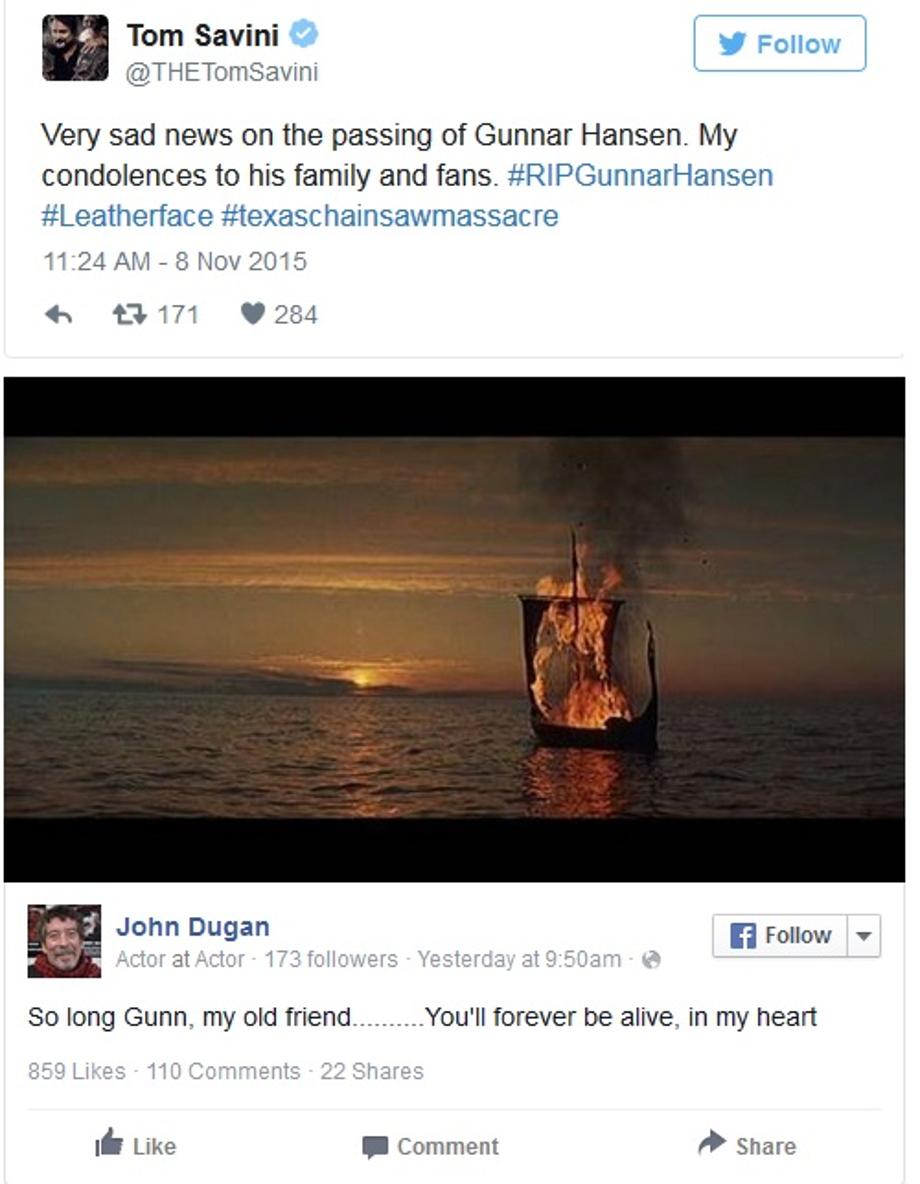Retweet Tom Savini's tweet
The height and width of the screenshot is (1184, 920).
pos(129,314)
